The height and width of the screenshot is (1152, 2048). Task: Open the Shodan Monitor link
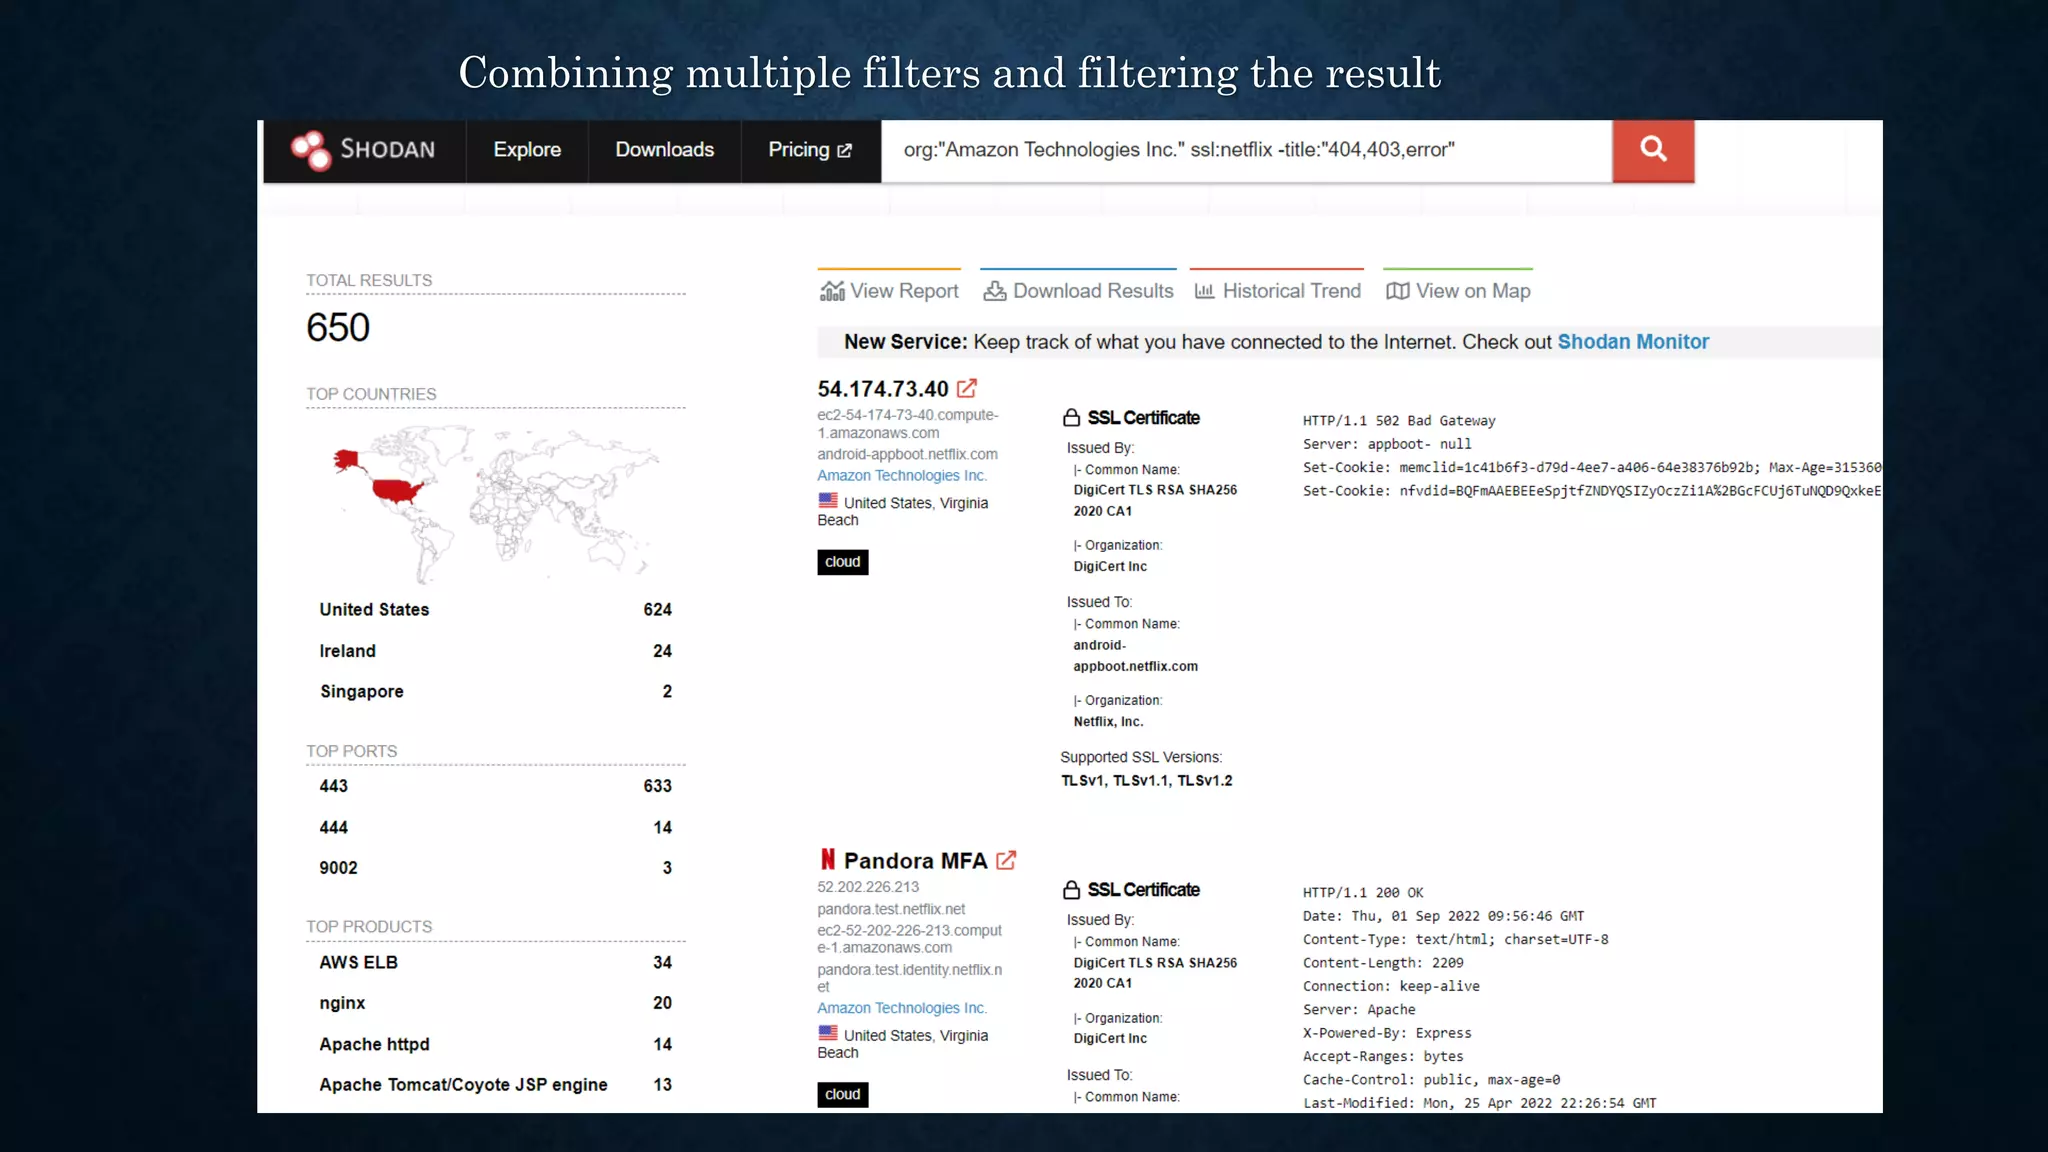[1633, 342]
